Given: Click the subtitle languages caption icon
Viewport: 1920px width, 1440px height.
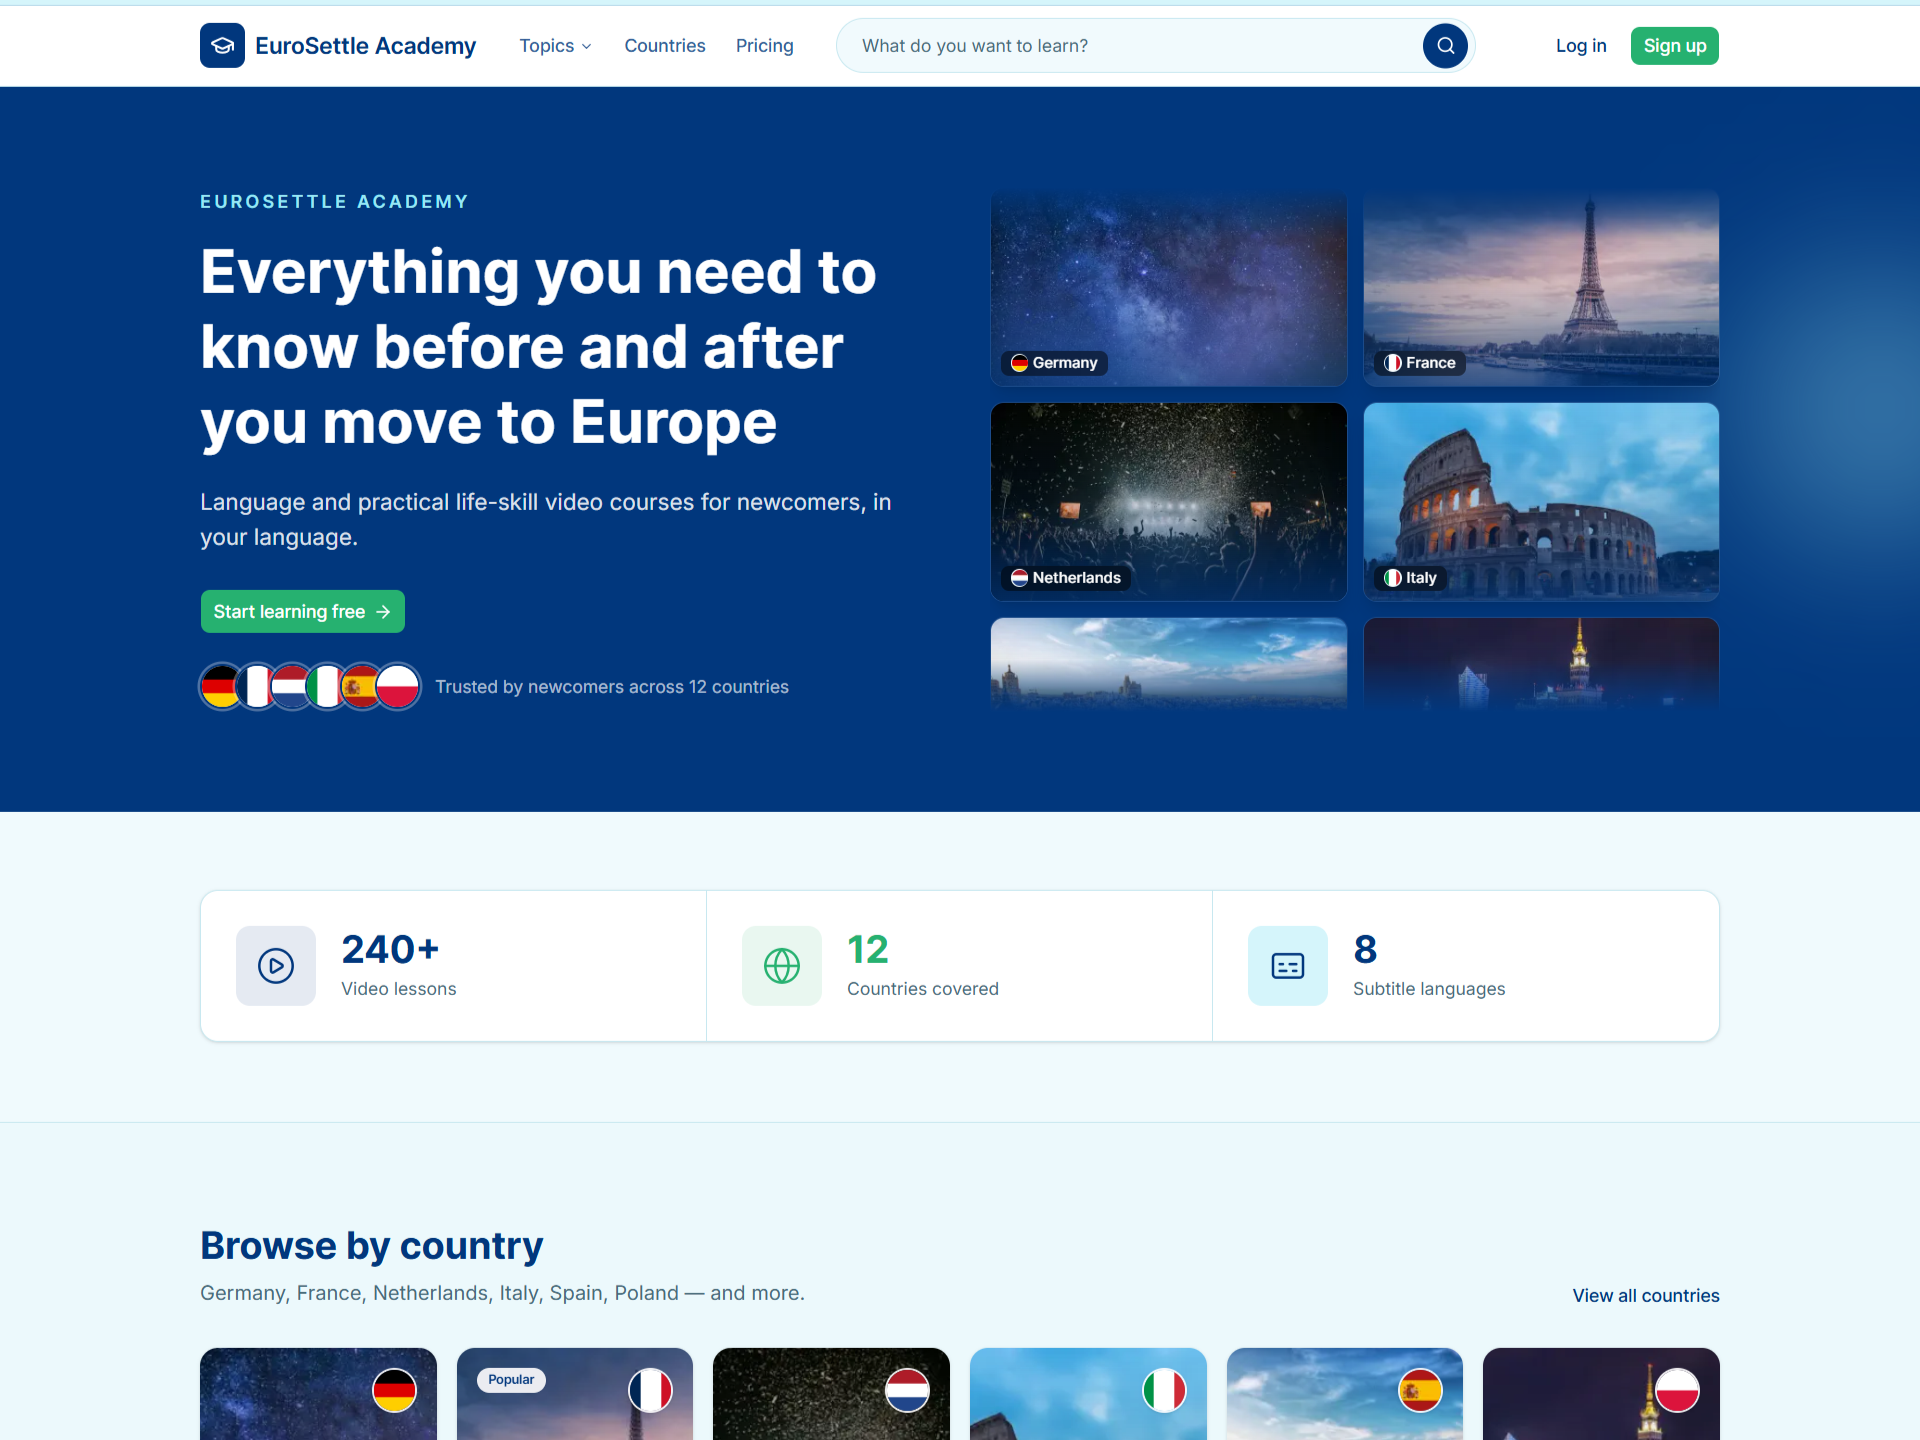Looking at the screenshot, I should click(1288, 965).
